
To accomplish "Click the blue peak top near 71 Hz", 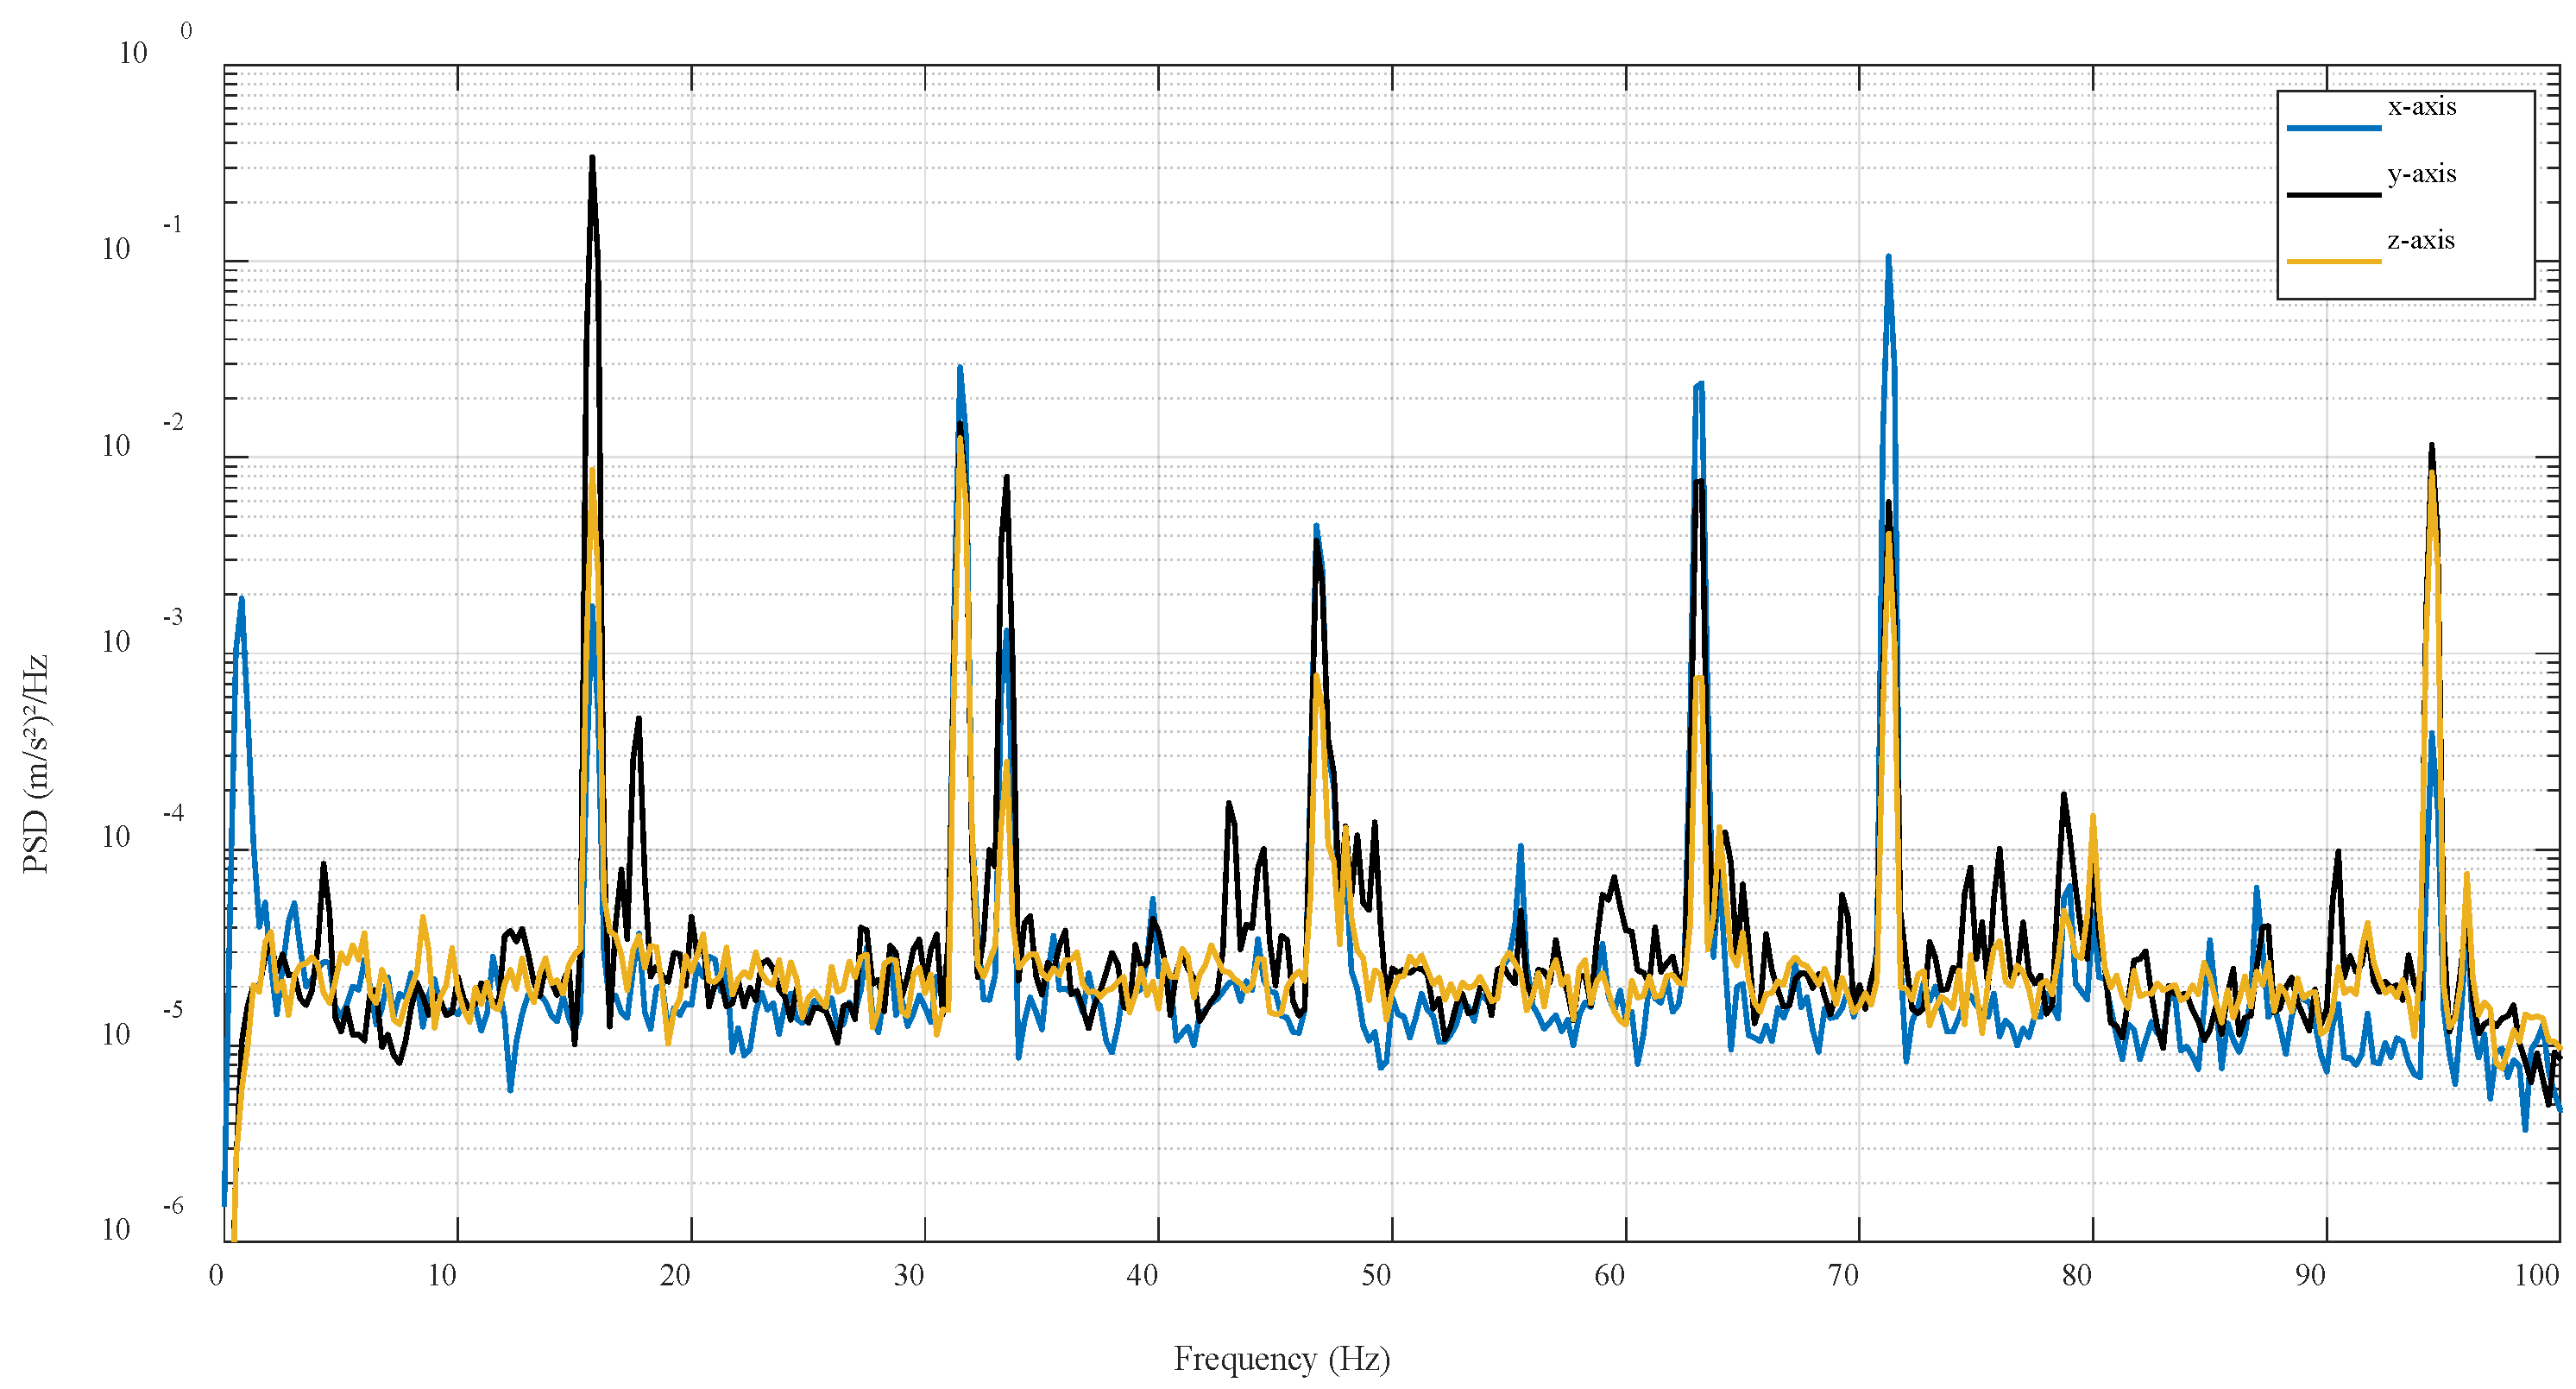I will click(1888, 258).
